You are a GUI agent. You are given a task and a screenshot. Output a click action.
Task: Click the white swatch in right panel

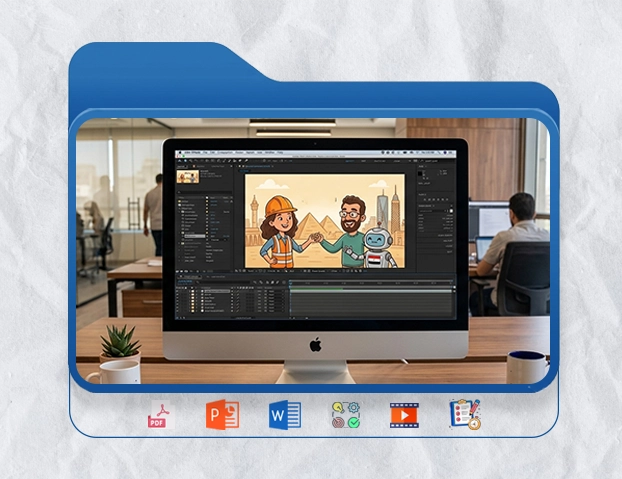pyautogui.click(x=451, y=211)
